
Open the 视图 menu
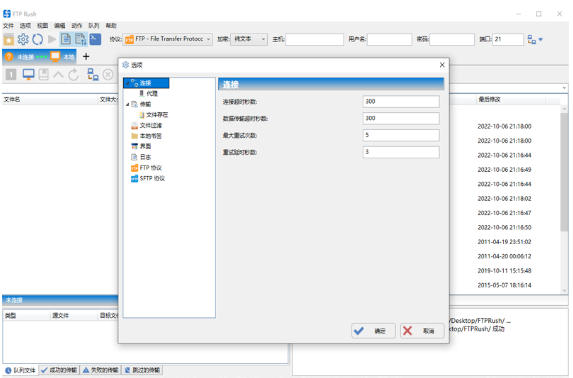[42, 26]
